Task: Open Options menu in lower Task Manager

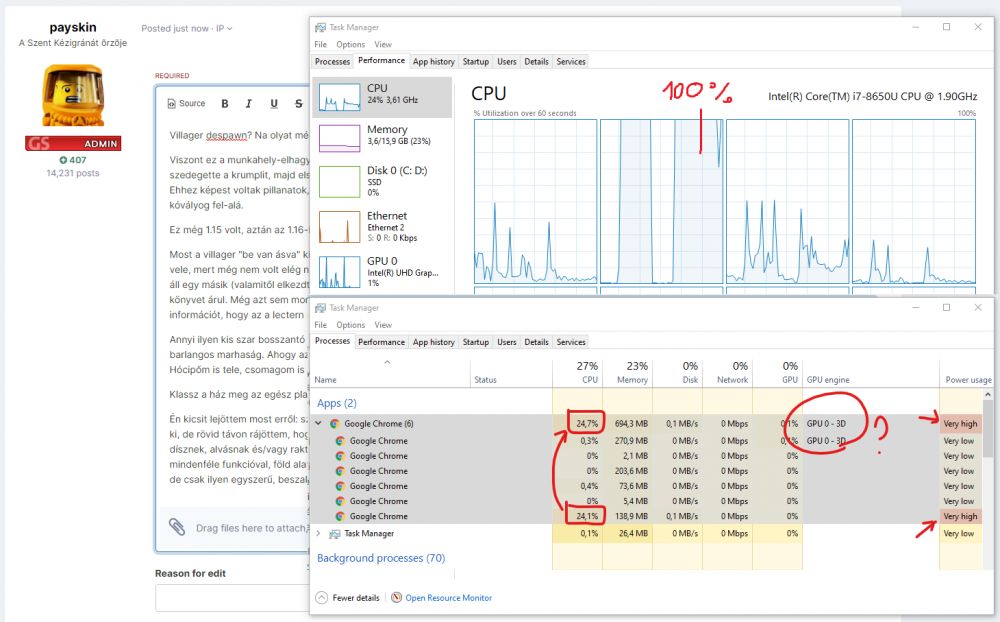Action: click(x=351, y=325)
